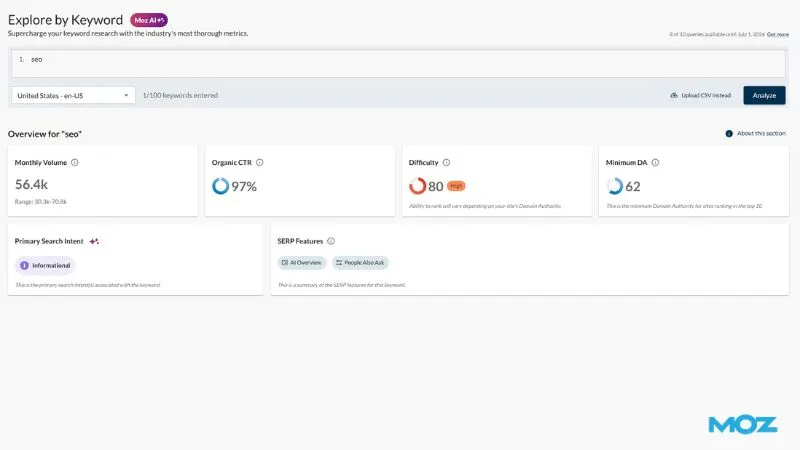Click the 56.4k monthly volume value

(x=31, y=184)
